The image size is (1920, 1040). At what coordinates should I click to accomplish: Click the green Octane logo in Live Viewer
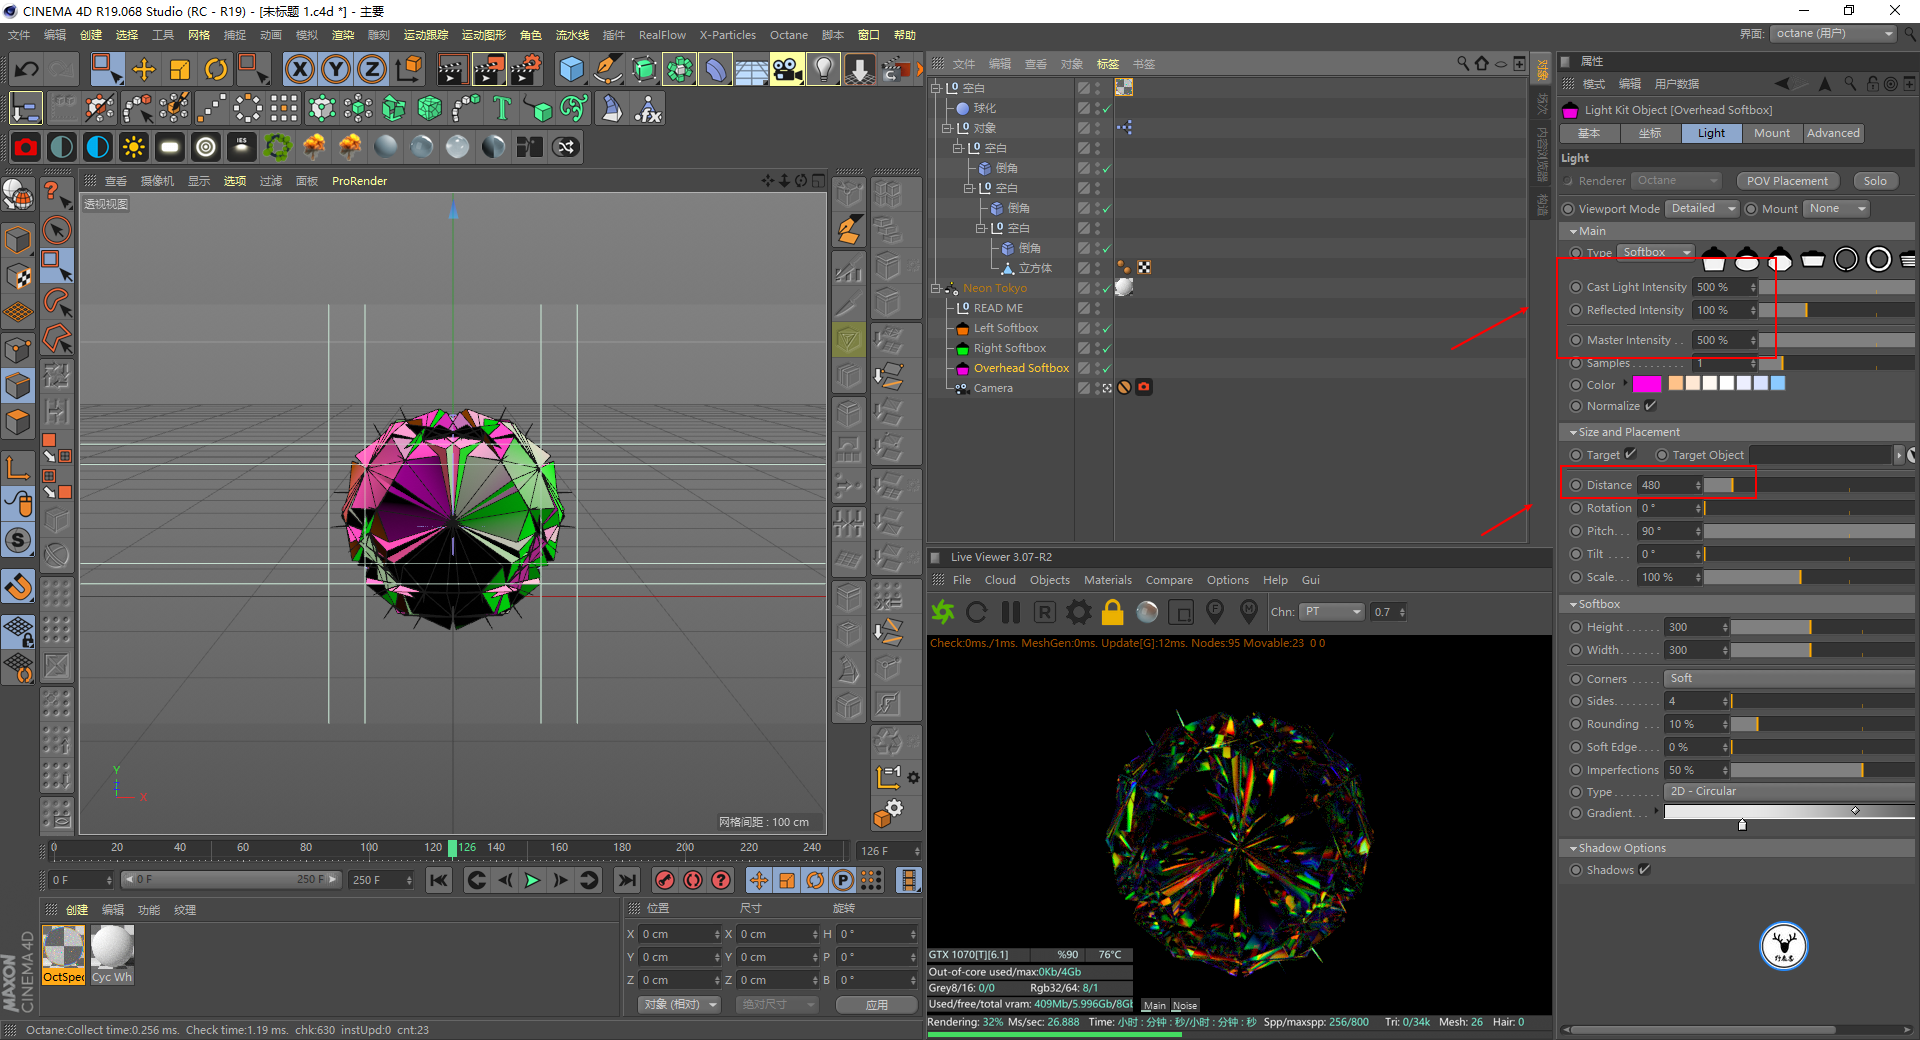[942, 612]
